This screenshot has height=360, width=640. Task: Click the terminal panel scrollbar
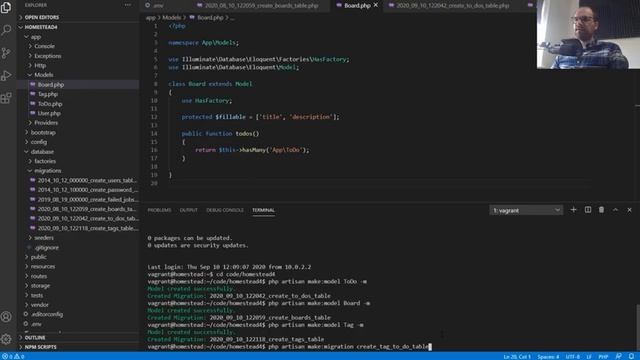(638, 327)
